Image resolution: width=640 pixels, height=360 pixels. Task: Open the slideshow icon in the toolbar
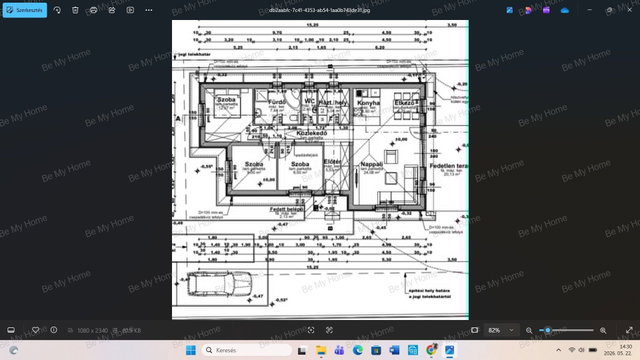pos(130,10)
